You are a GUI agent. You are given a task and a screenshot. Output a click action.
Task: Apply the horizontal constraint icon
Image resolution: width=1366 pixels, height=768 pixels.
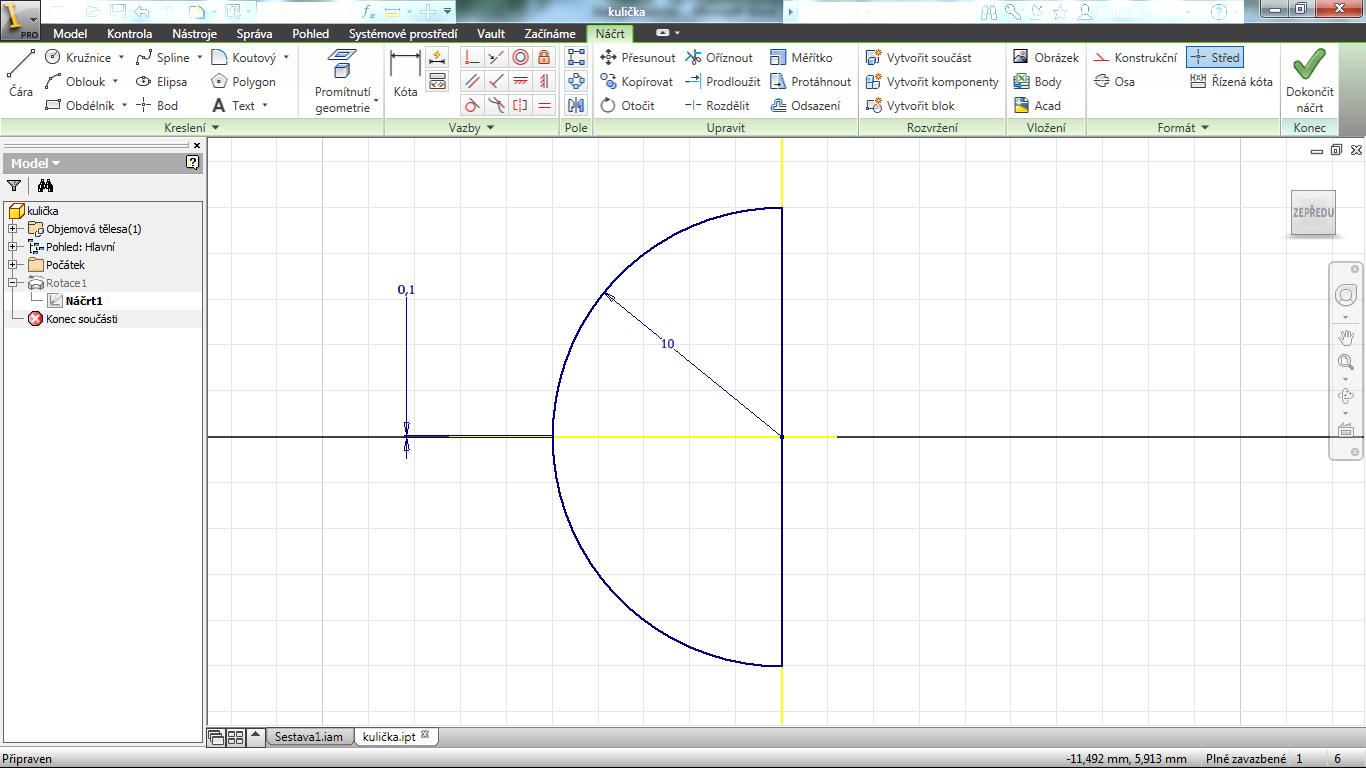coord(520,81)
